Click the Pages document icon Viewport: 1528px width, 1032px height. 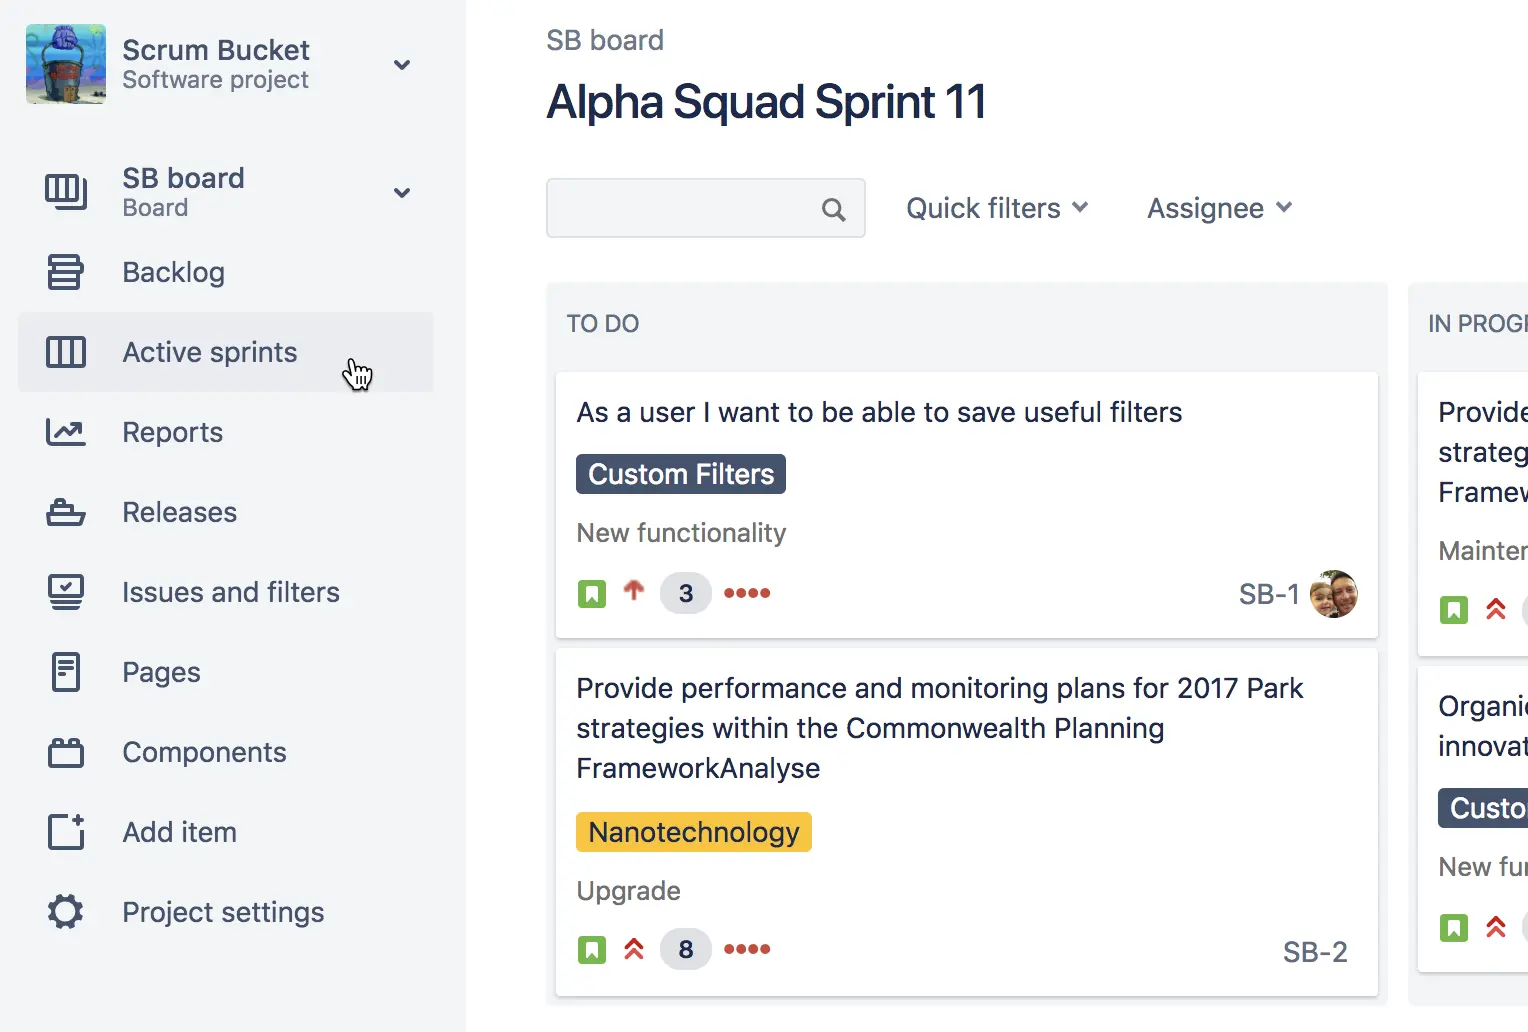coord(65,672)
